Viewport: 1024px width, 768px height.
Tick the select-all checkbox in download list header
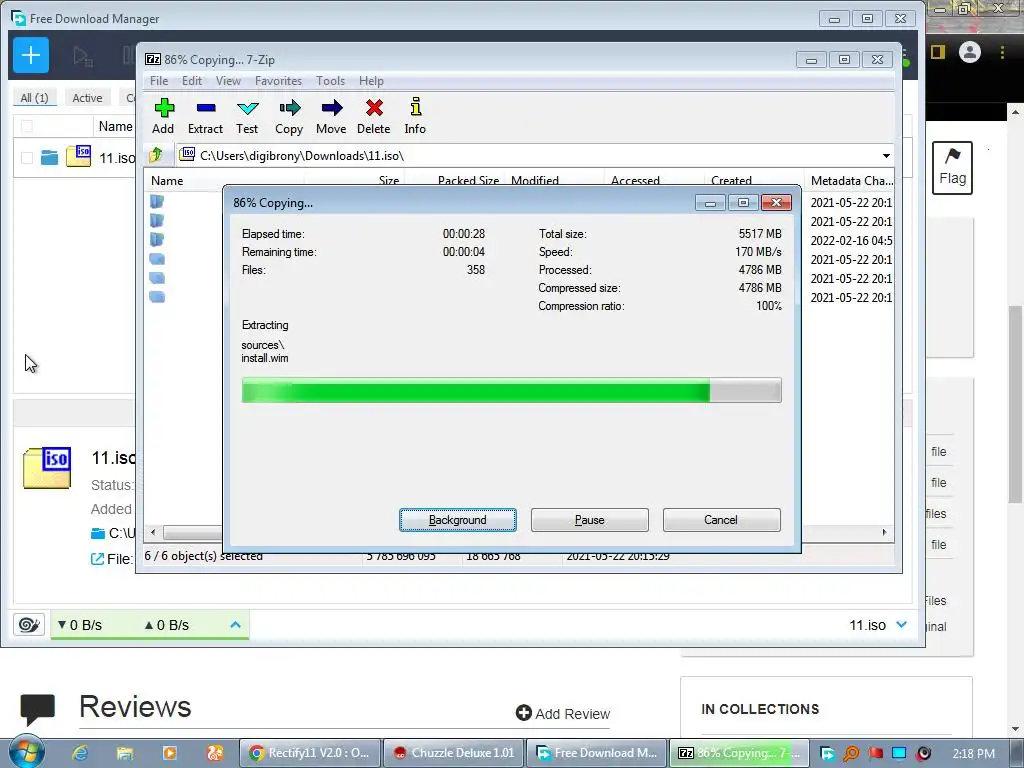pos(27,126)
